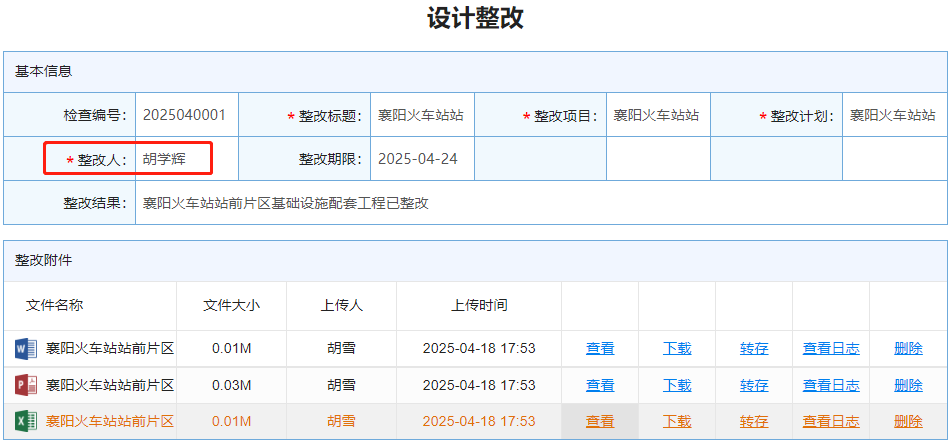The height and width of the screenshot is (444, 952).
Task: Click the 整改附件 section header
Action: 44,260
